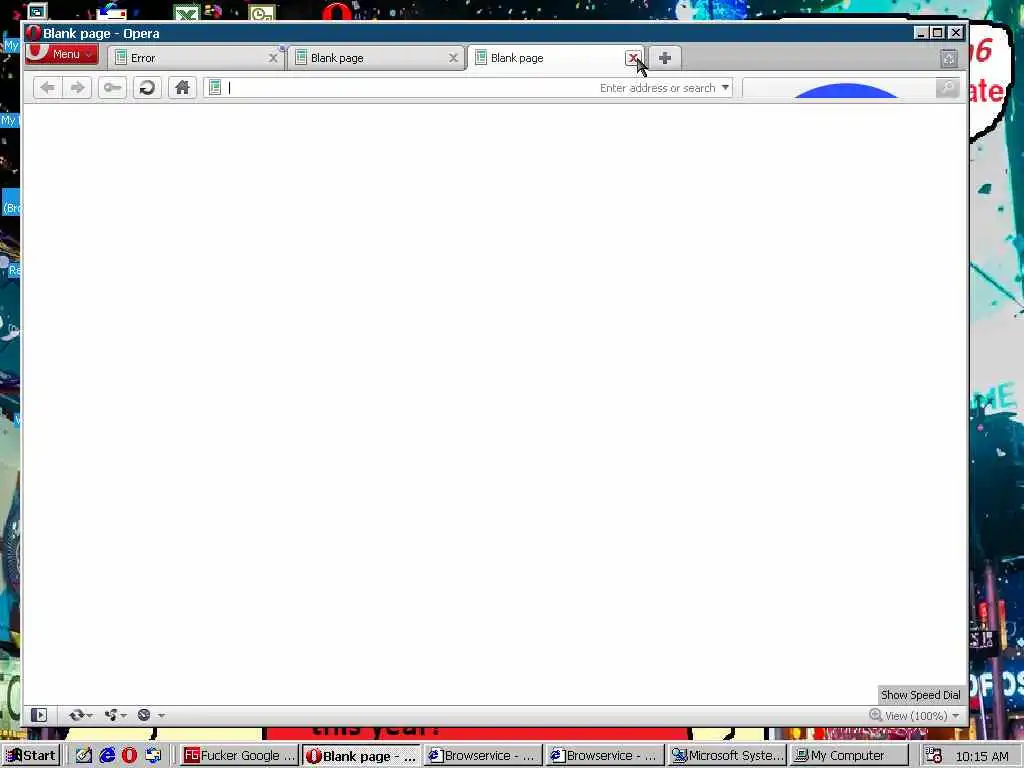Screen dimensions: 1024x768
Task: Switch to My Computer taskbar window
Action: (x=849, y=756)
